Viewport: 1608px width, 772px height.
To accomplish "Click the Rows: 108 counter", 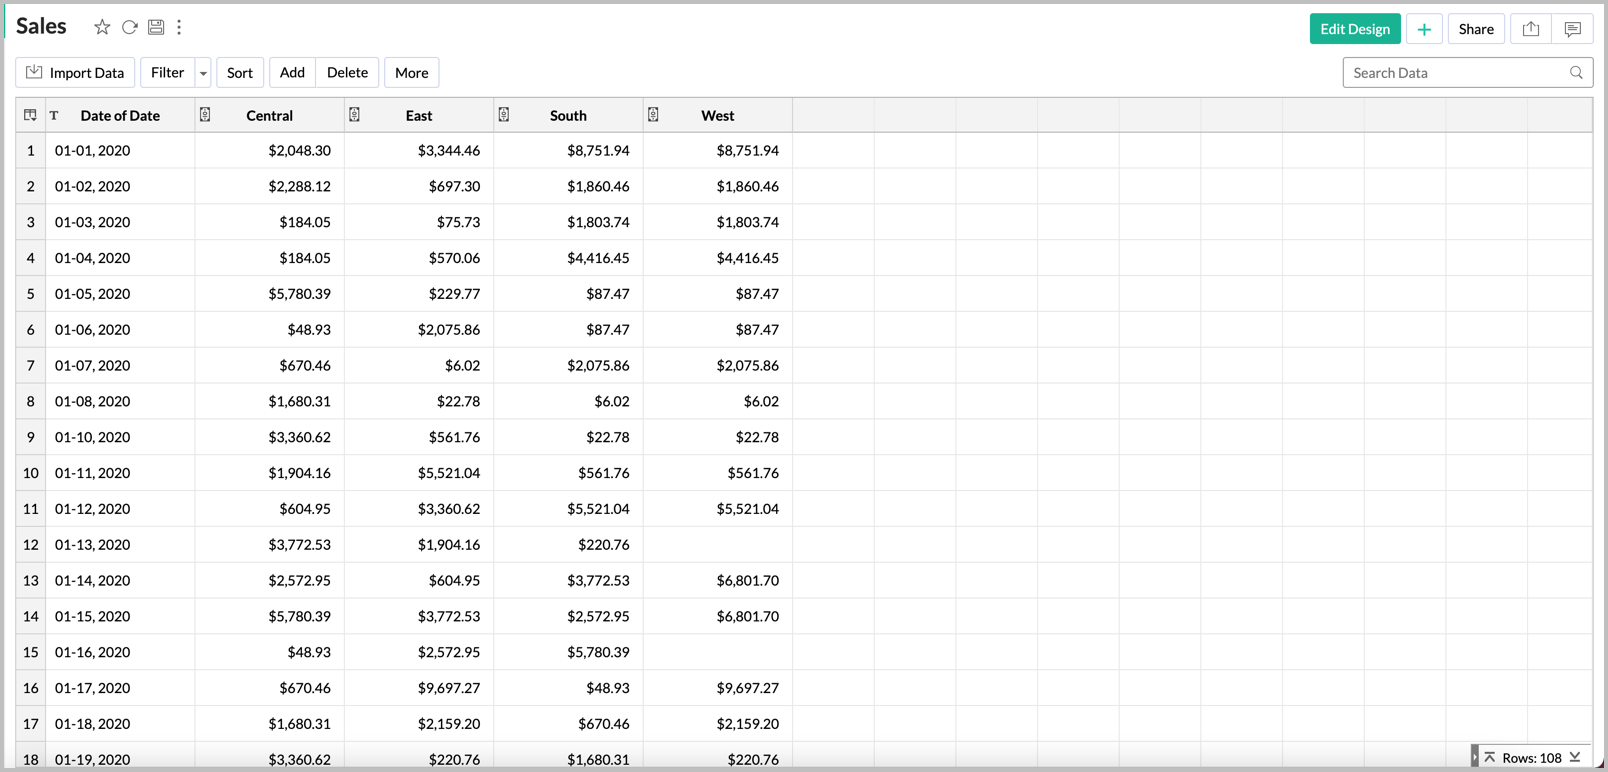I will (x=1532, y=758).
